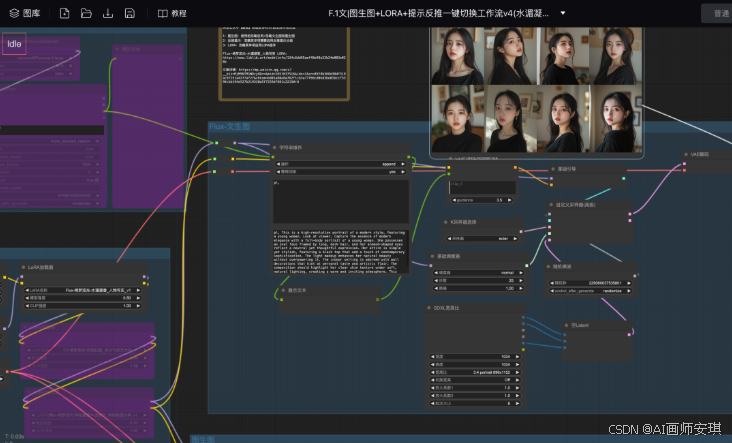
Task: Click the T: 0.00s timer text
Action: point(14,437)
